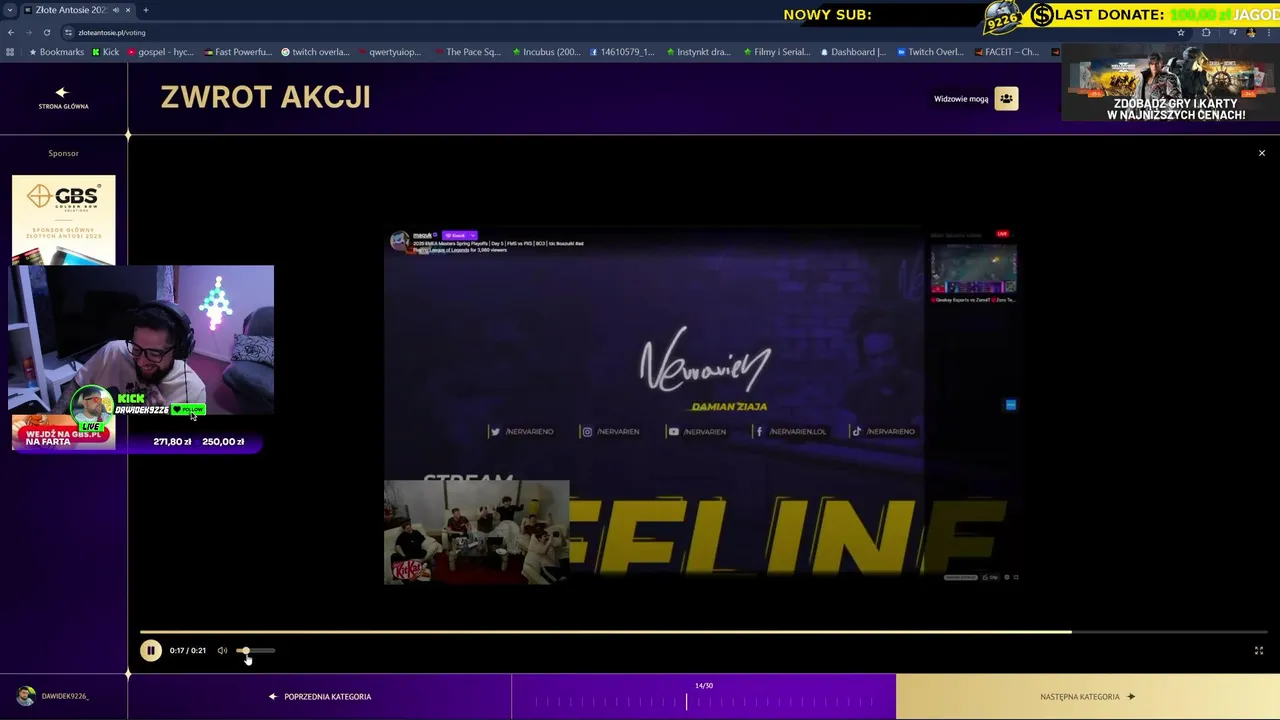Screen dimensions: 1280x720
Task: Open the live match thumbnail in clip
Action: 974,271
